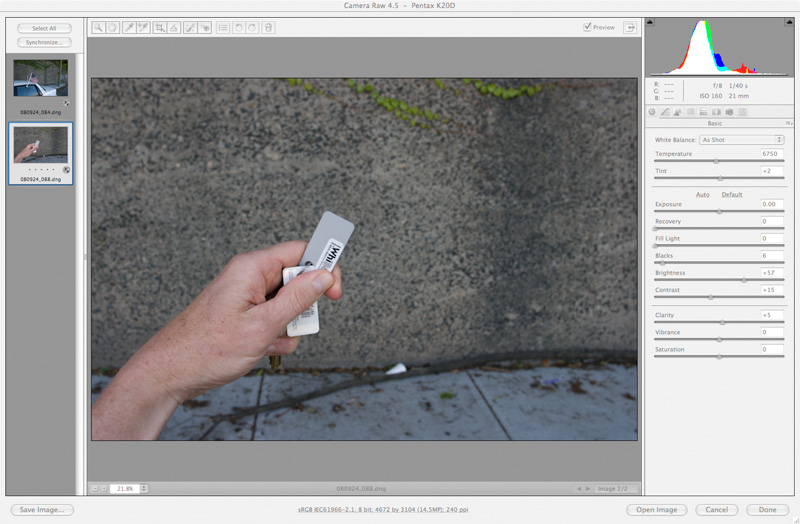
Task: Select the Zoom tool
Action: (x=98, y=28)
